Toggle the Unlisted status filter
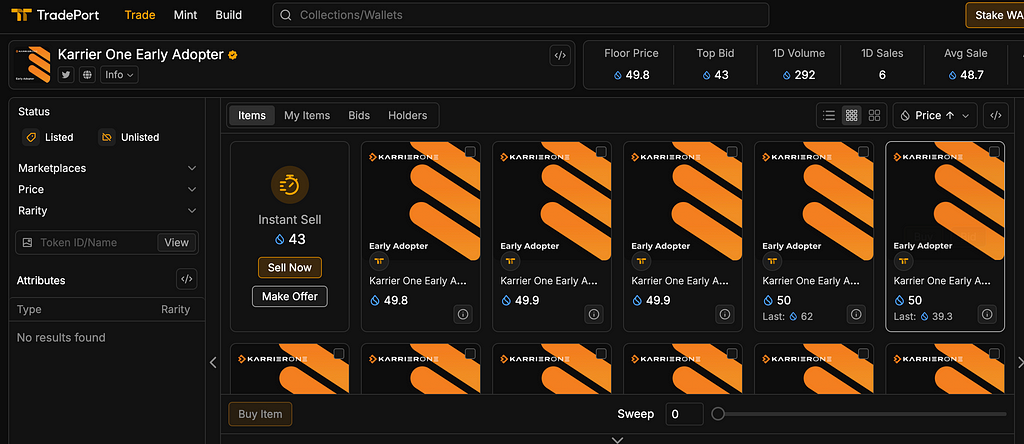 point(129,137)
